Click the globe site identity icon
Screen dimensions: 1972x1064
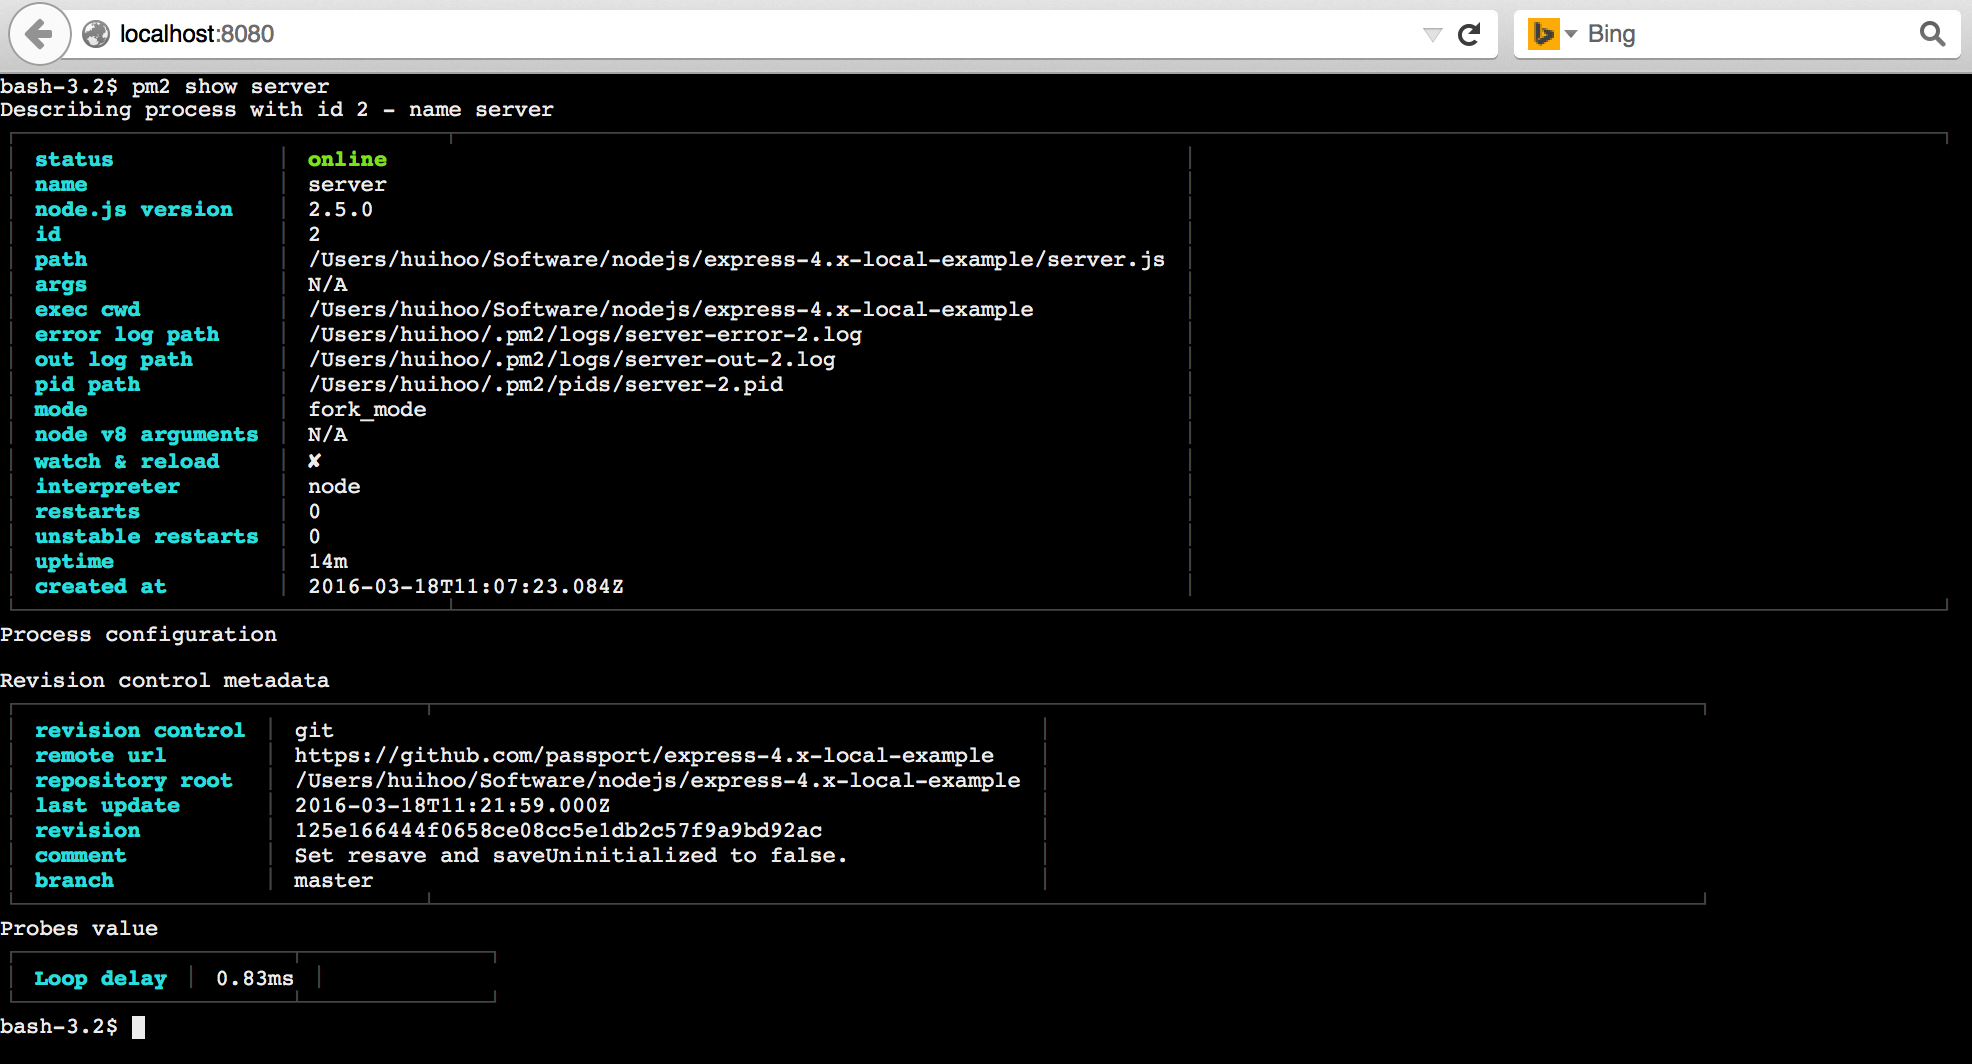tap(96, 34)
